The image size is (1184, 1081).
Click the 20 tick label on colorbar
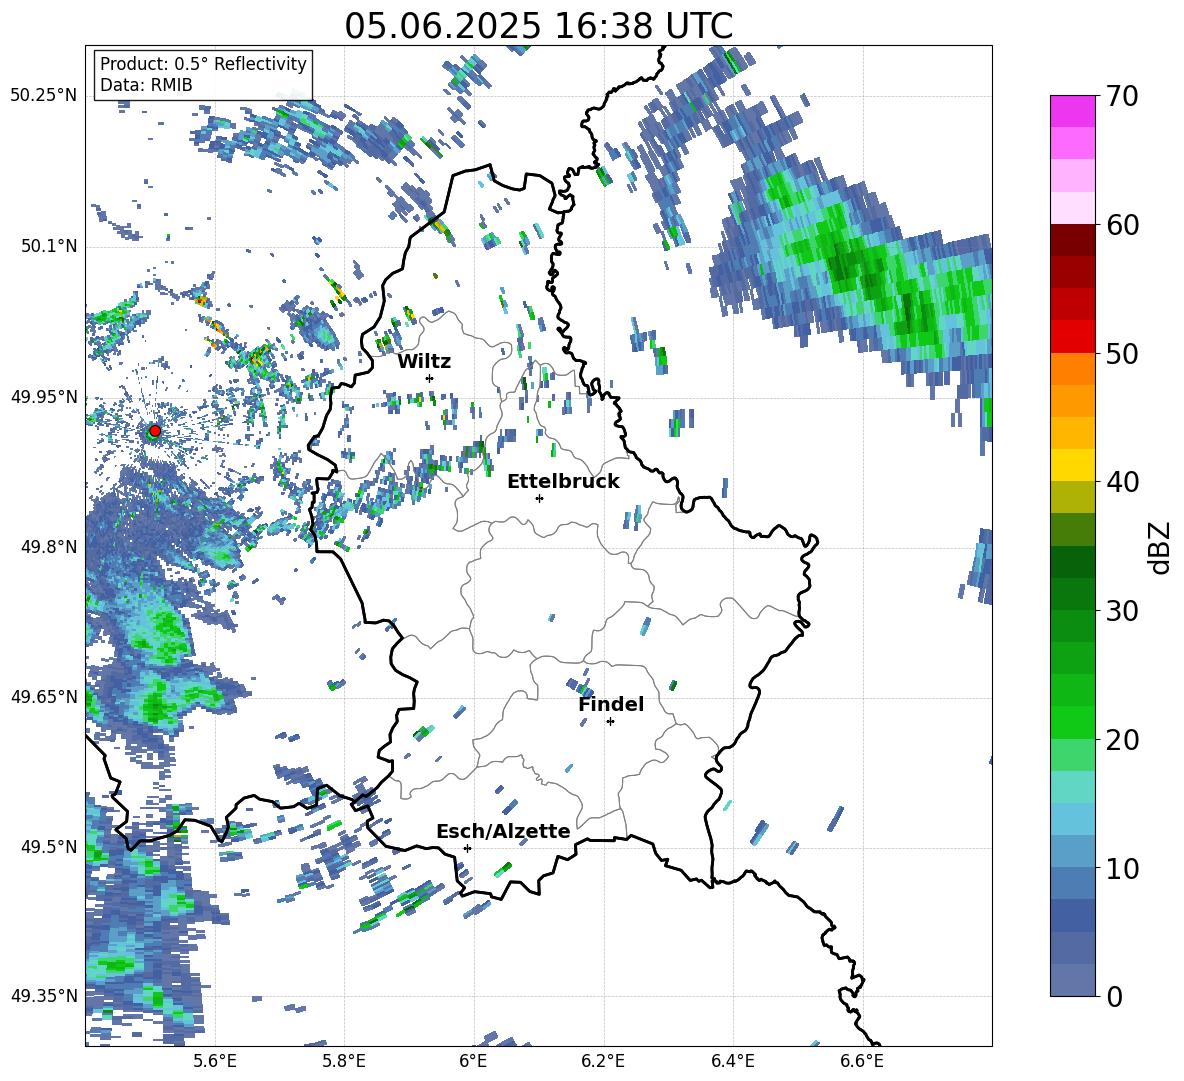point(1121,740)
